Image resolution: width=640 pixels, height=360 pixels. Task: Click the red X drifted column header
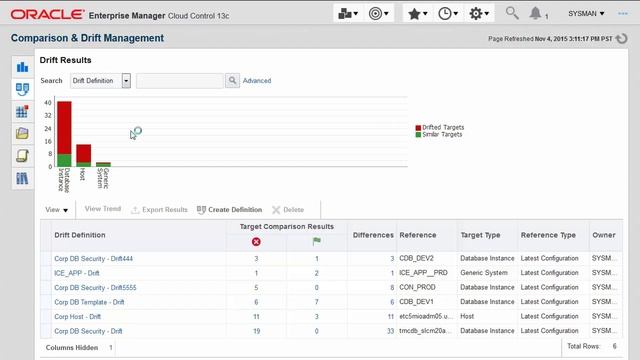click(x=256, y=242)
